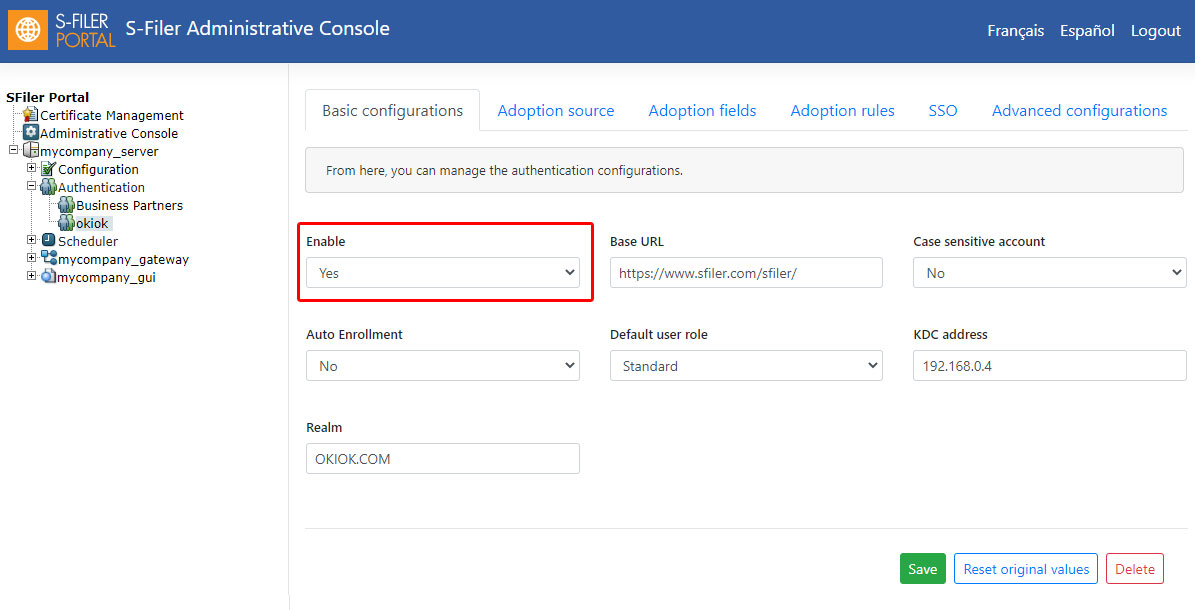
Task: Open the SSO tab
Action: point(943,111)
